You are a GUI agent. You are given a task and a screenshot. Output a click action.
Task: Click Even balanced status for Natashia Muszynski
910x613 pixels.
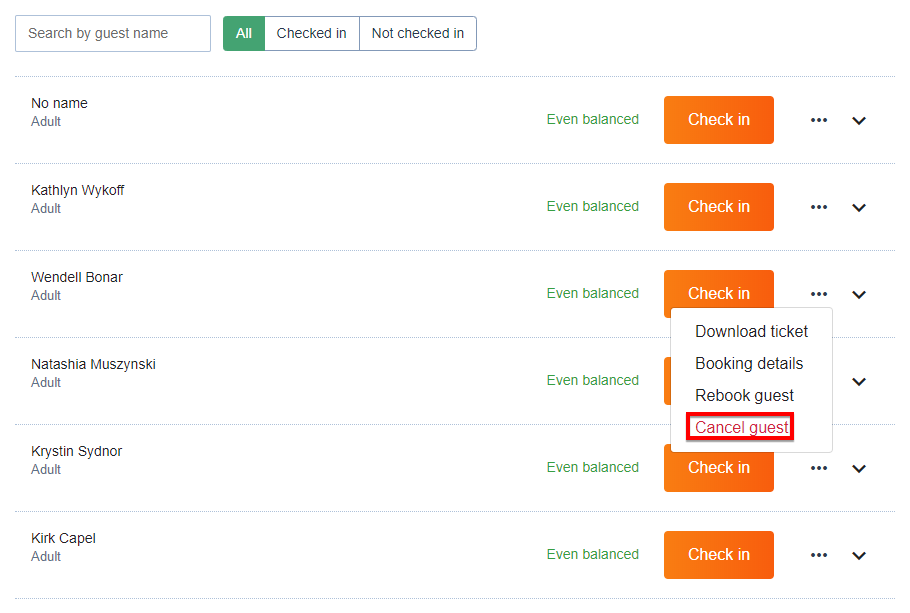click(x=593, y=381)
